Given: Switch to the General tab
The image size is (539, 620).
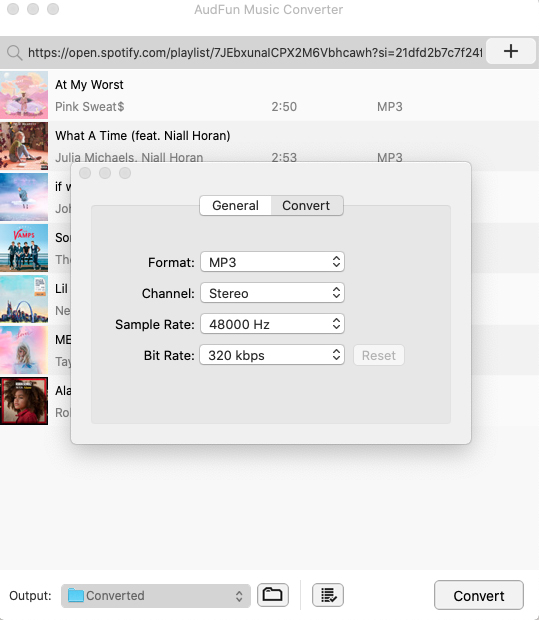Looking at the screenshot, I should [x=235, y=206].
